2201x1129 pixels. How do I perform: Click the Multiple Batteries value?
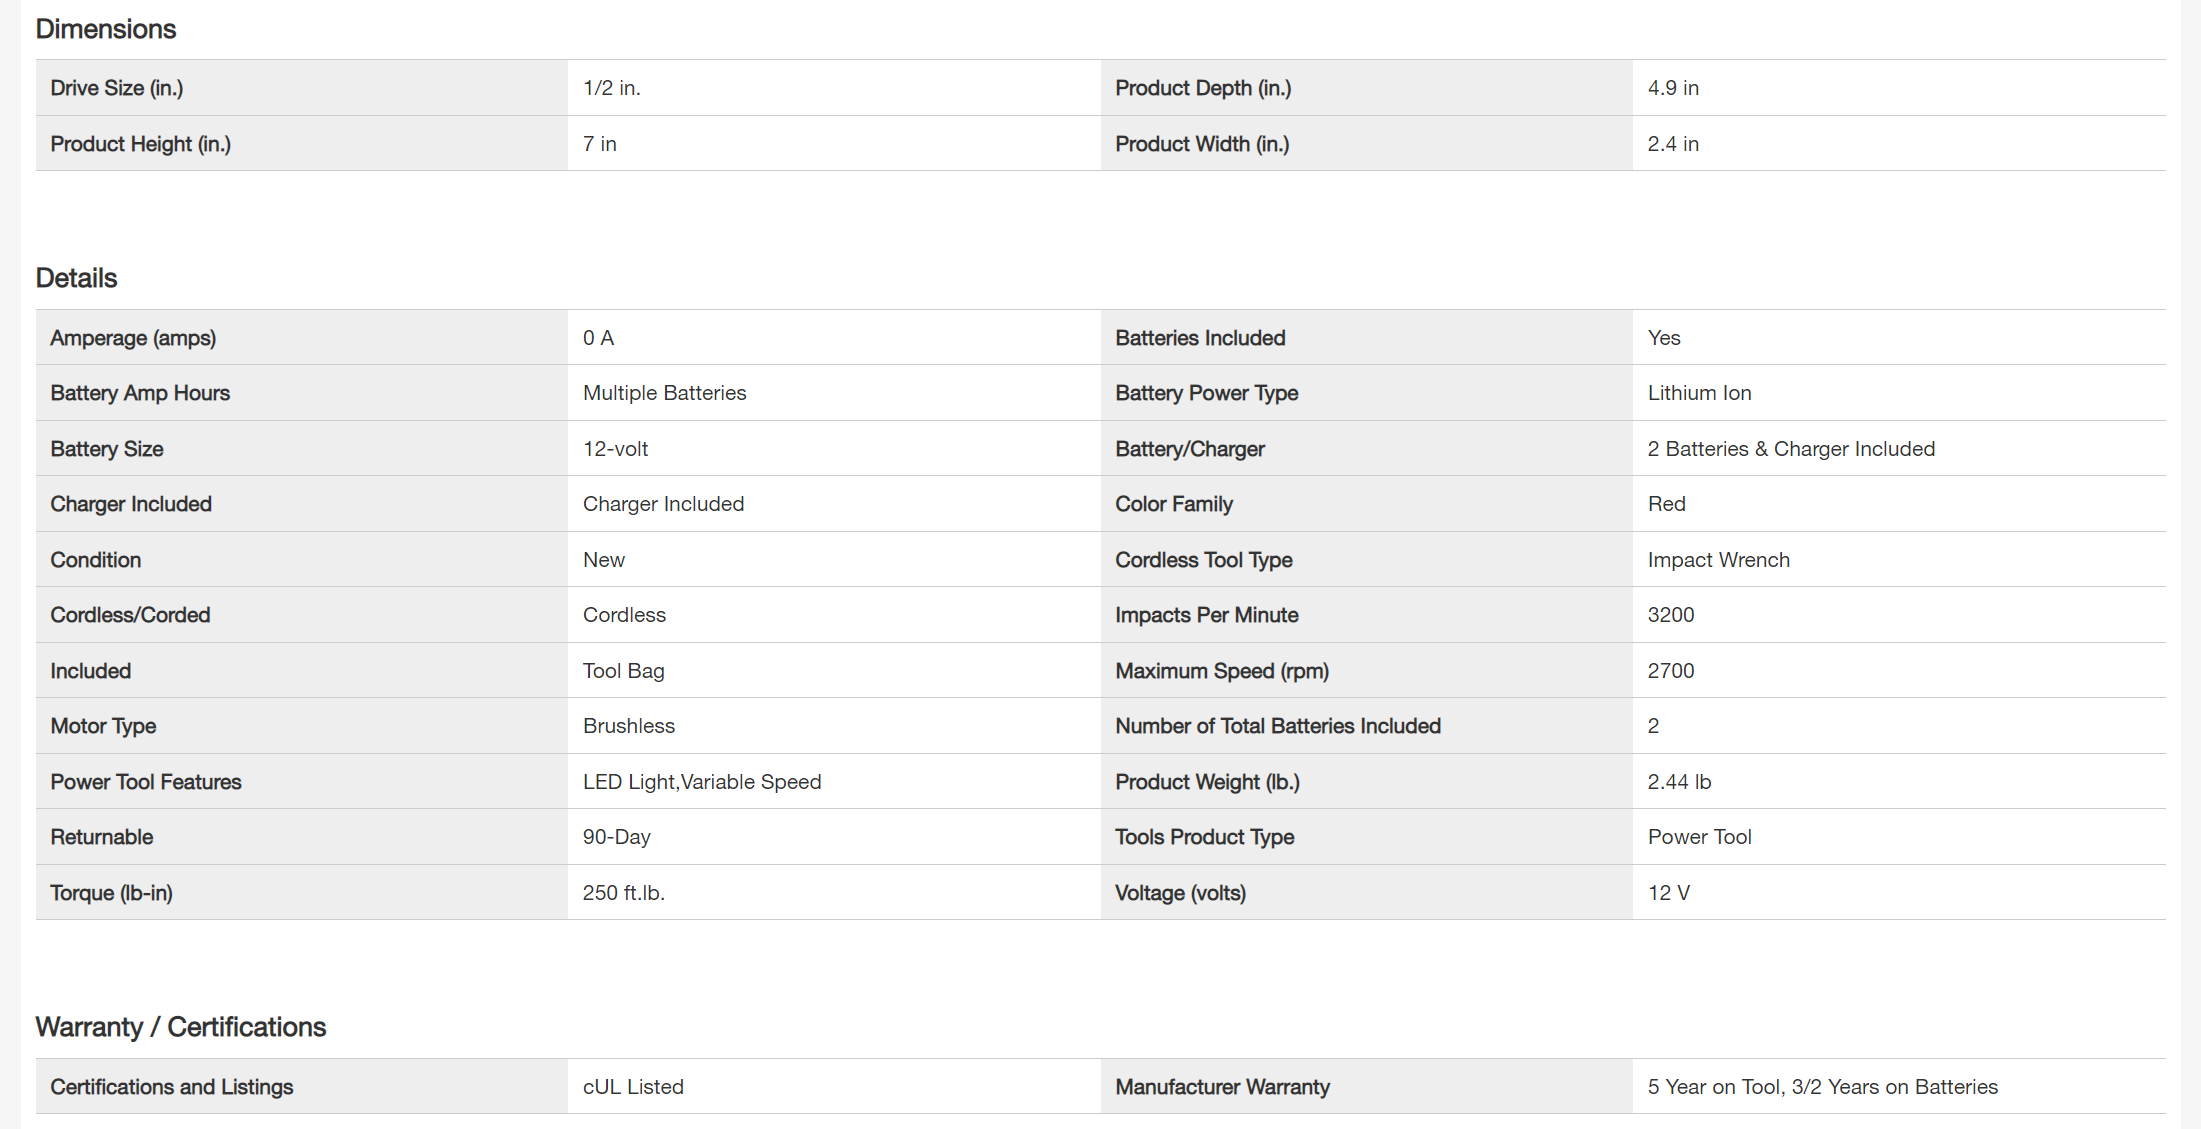tap(665, 393)
